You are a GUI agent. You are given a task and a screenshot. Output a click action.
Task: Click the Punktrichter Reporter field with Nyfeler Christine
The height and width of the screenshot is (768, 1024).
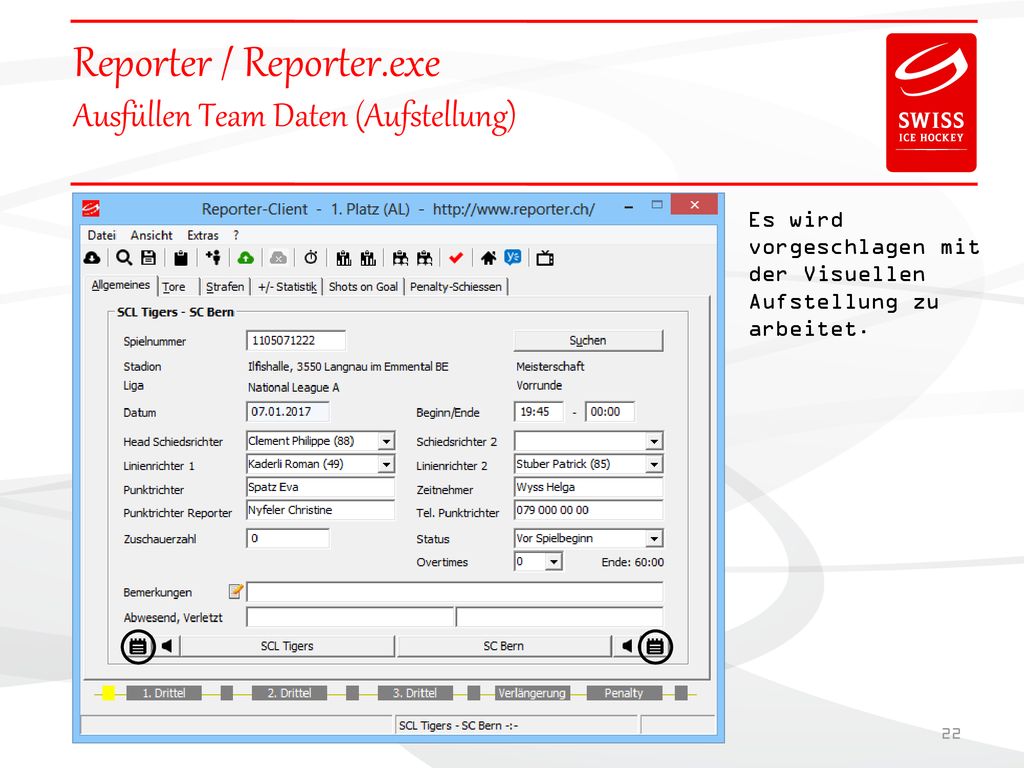click(x=321, y=510)
